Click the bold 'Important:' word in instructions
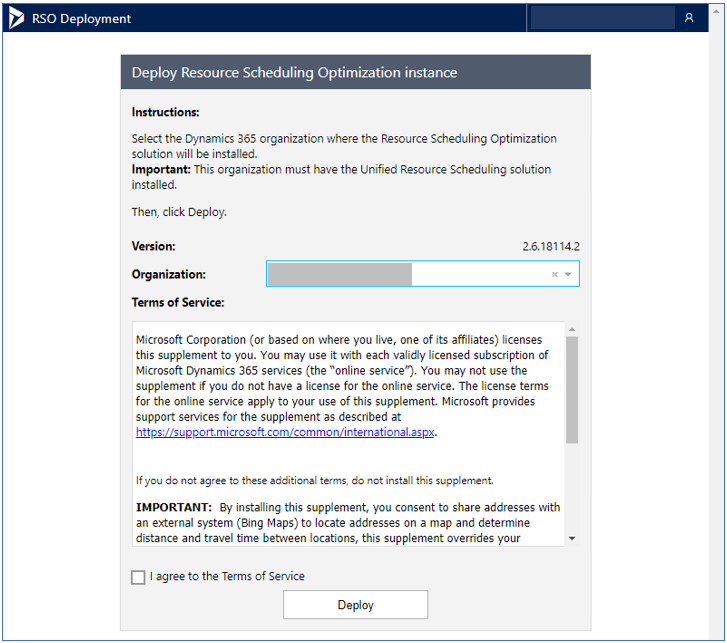This screenshot has height=643, width=727. [x=161, y=169]
